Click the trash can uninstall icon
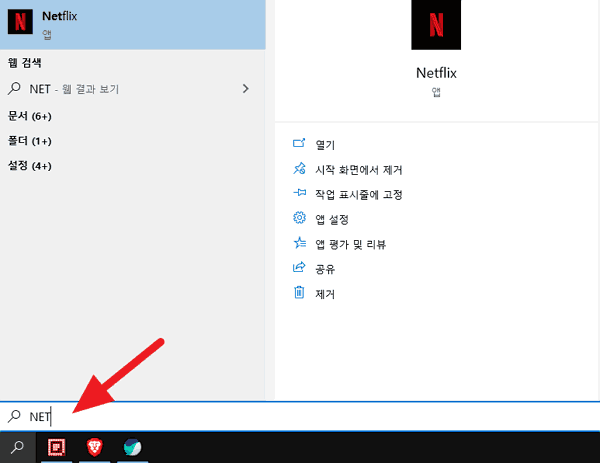This screenshot has width=600, height=463. tap(299, 292)
